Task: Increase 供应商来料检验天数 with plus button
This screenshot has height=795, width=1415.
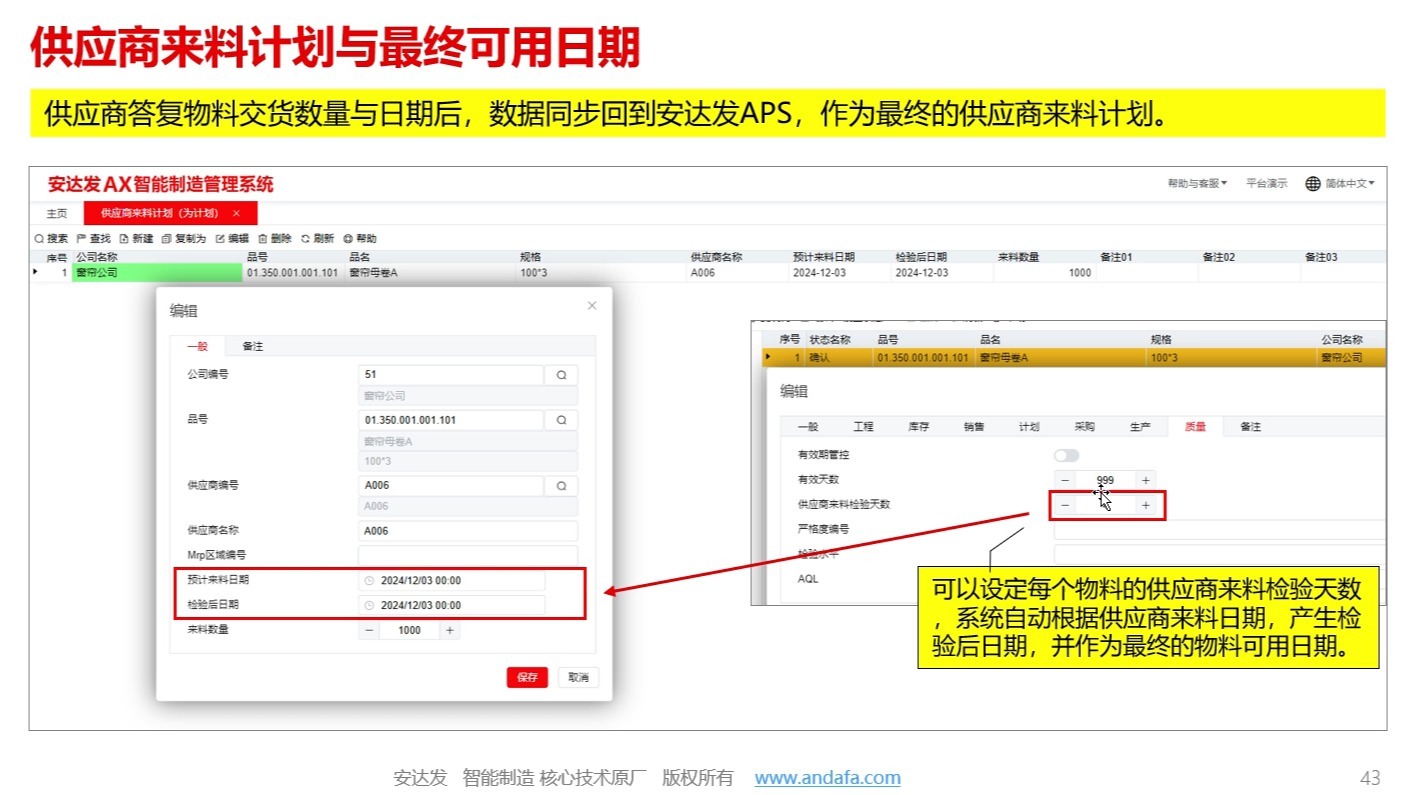Action: click(x=1146, y=505)
